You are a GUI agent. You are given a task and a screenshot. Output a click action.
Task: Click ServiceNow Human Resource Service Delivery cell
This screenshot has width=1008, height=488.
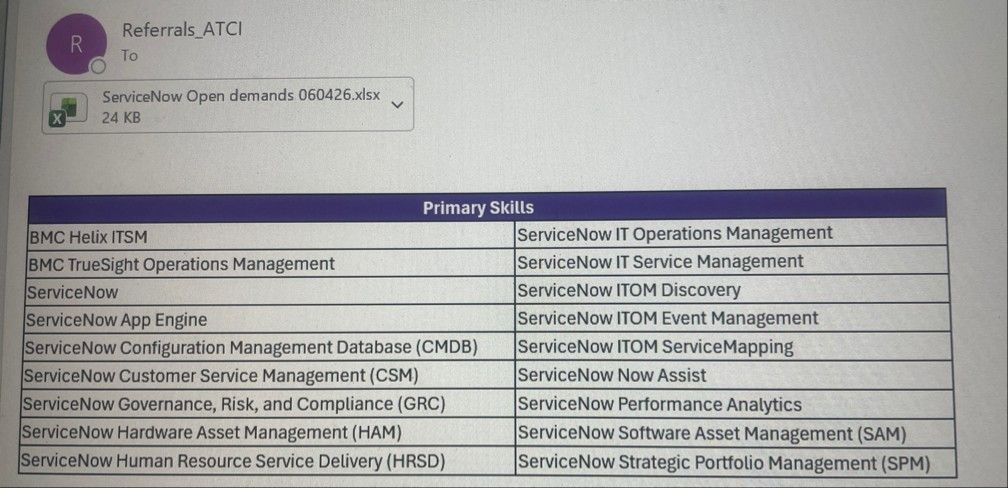pyautogui.click(x=266, y=461)
